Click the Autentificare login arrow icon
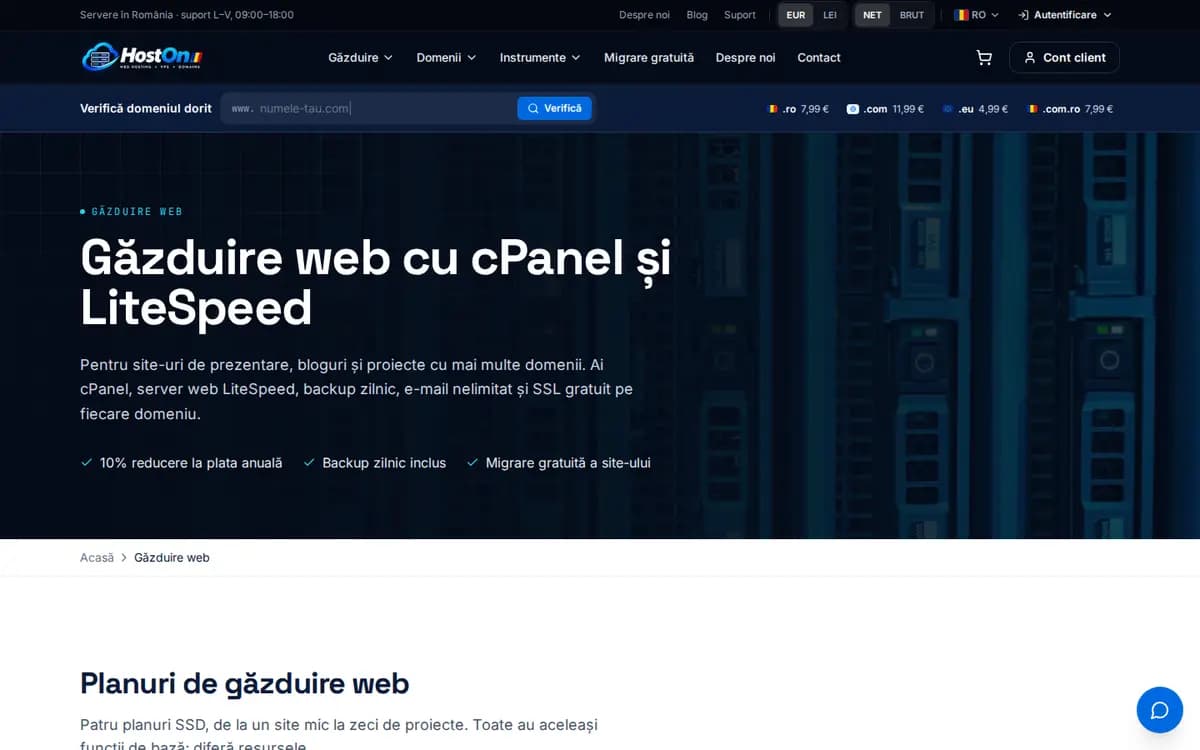The height and width of the screenshot is (750, 1200). [x=1024, y=15]
